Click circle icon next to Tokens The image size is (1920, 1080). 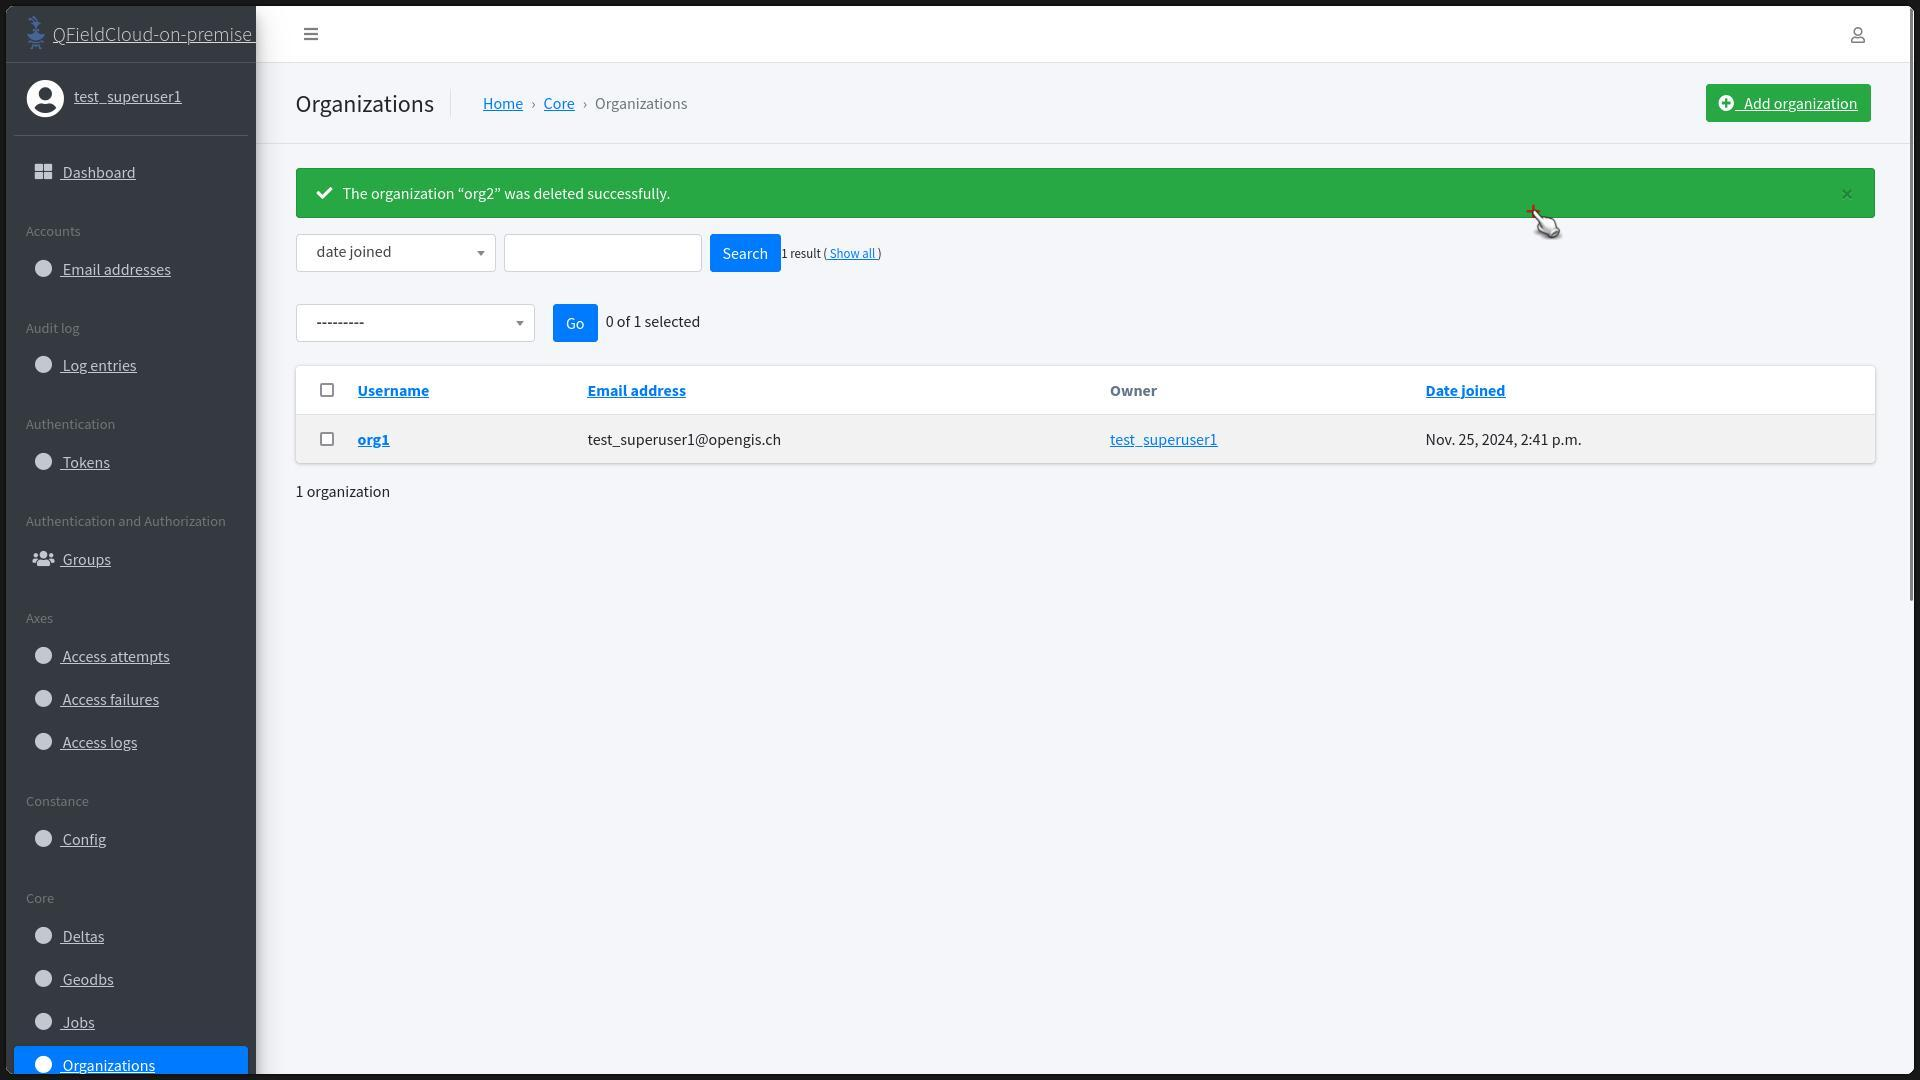(43, 462)
